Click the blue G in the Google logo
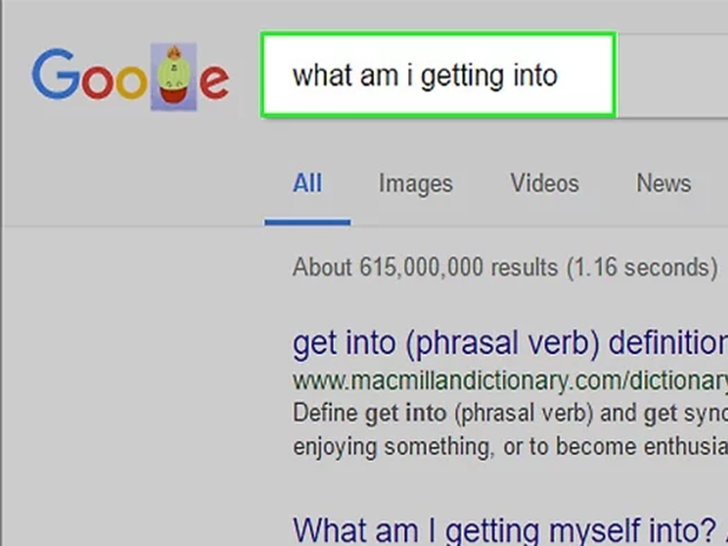Image resolution: width=728 pixels, height=546 pixels. click(54, 76)
